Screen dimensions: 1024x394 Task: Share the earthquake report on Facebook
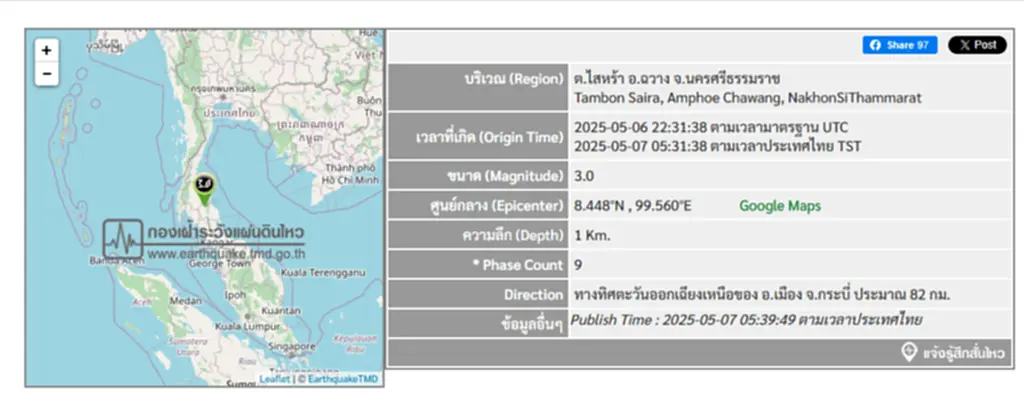pyautogui.click(x=899, y=45)
